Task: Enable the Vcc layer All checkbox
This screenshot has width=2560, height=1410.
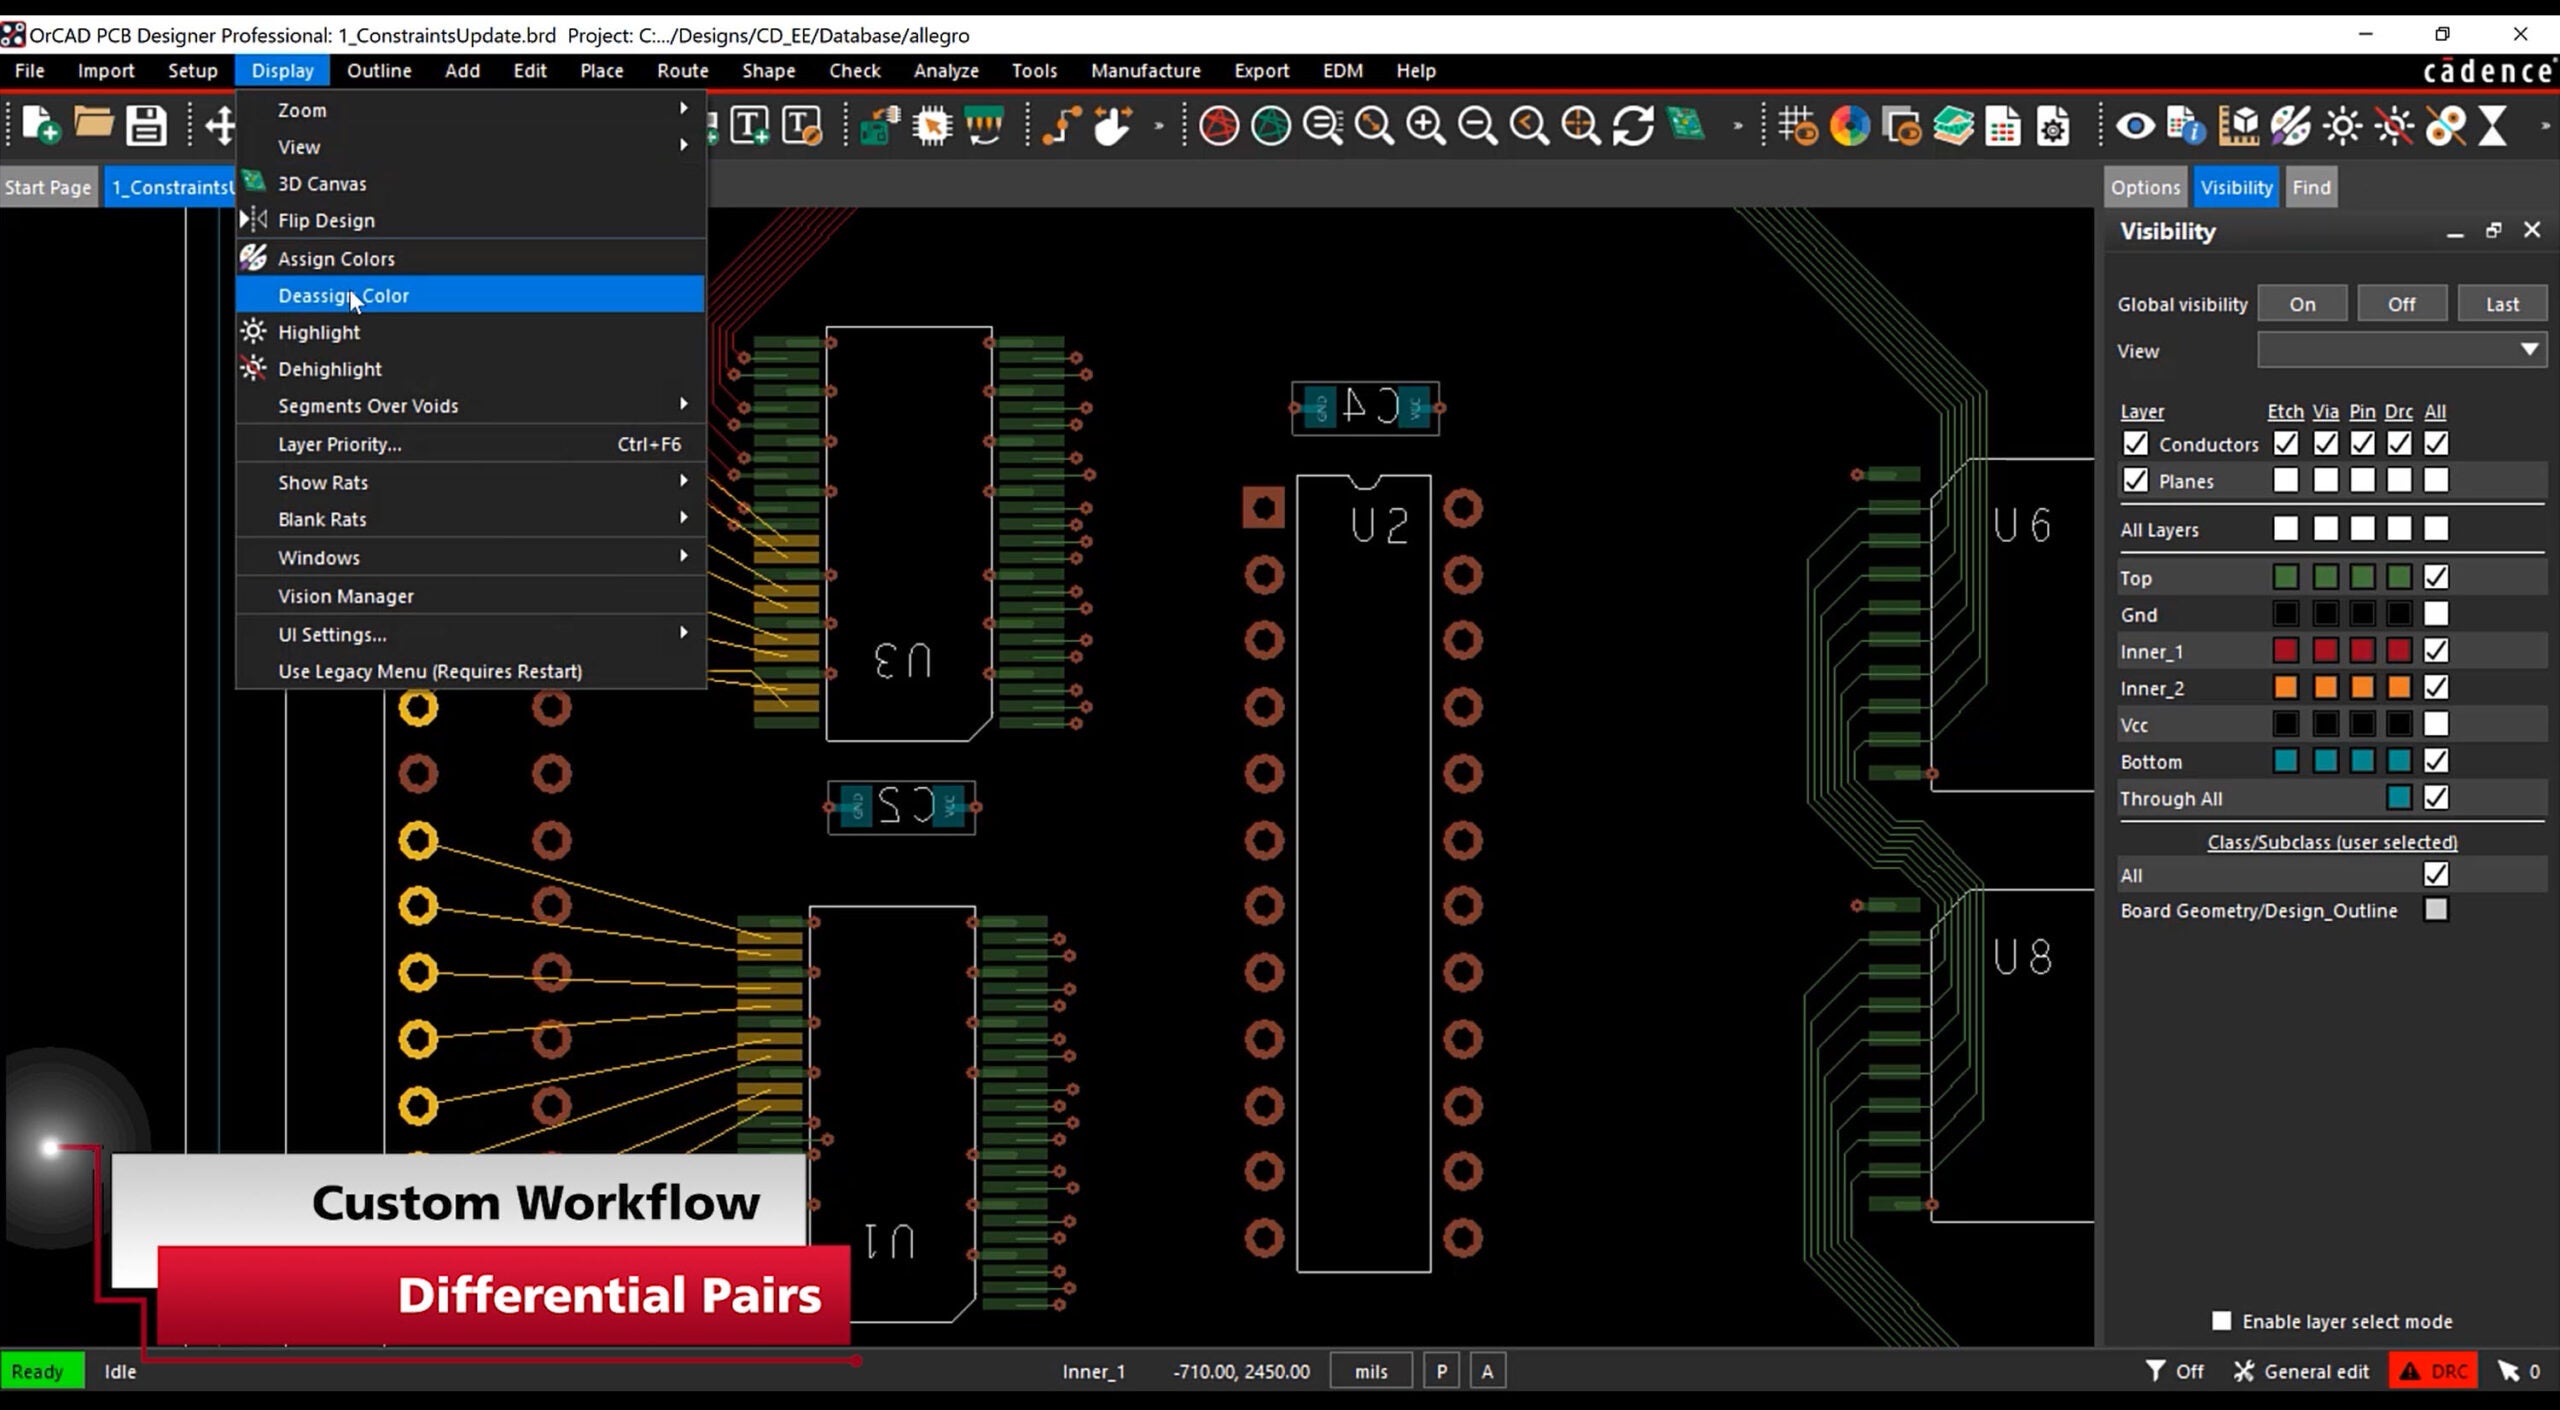Action: 2436,724
